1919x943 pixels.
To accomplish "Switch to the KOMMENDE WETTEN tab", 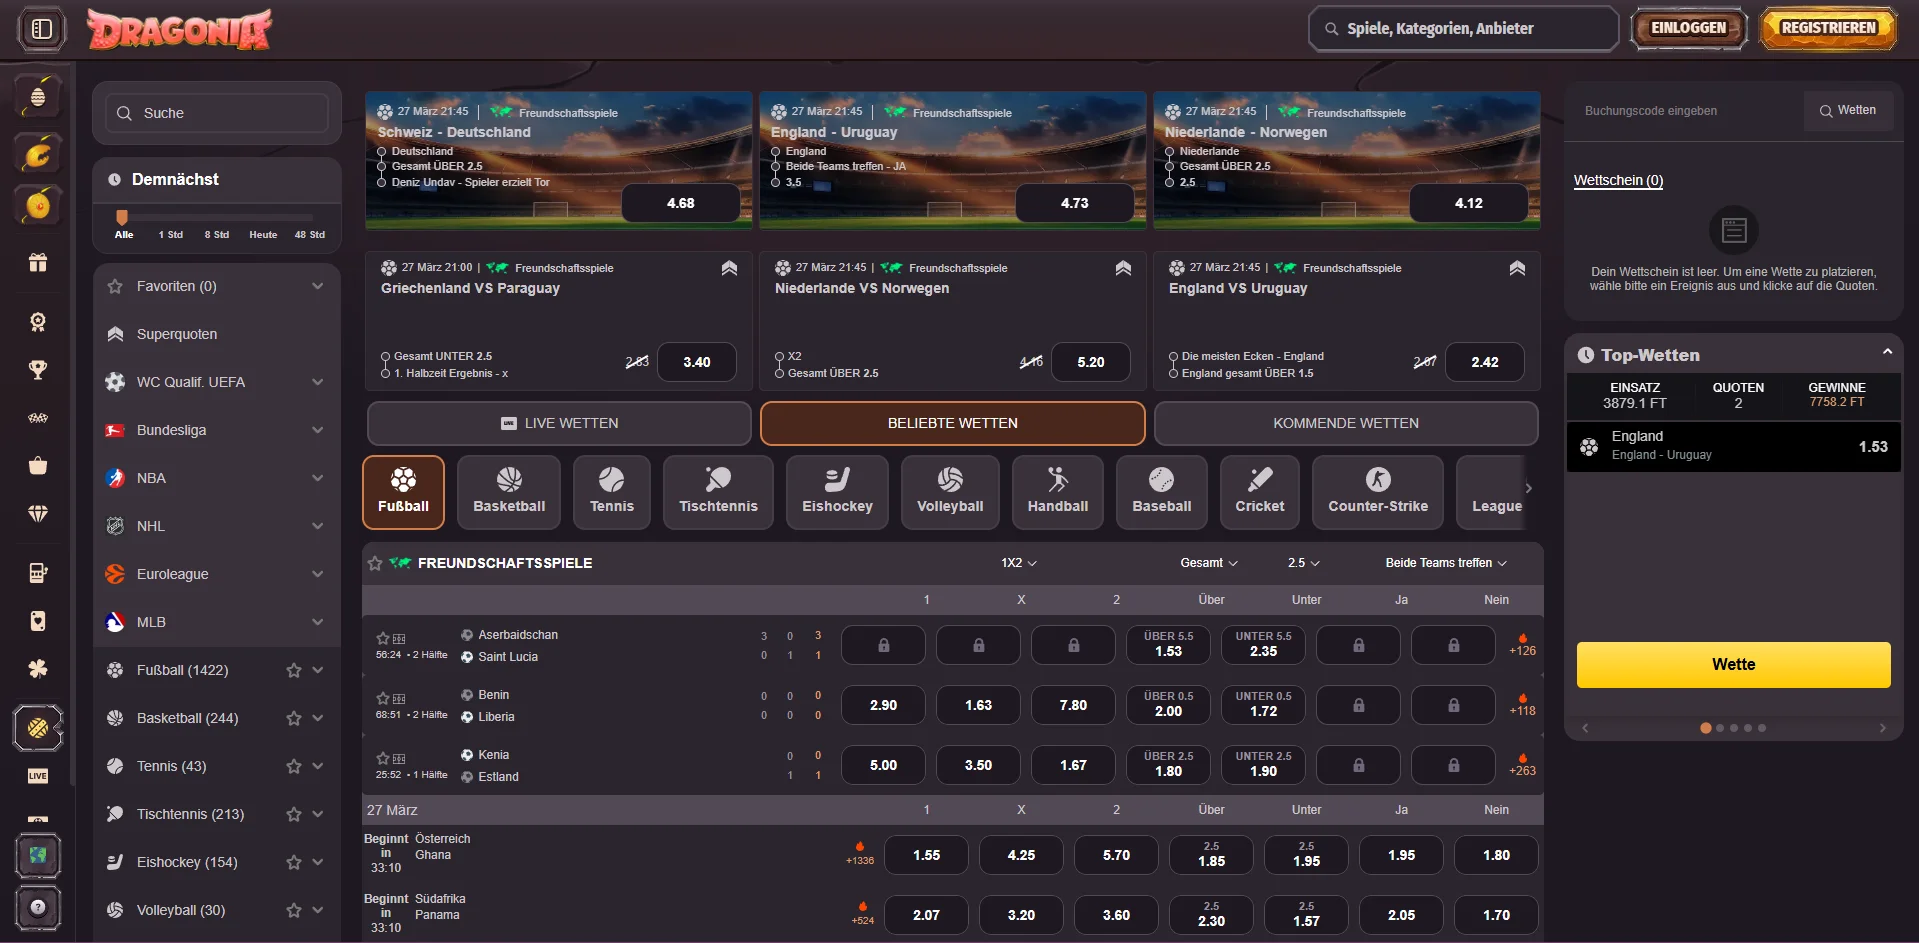I will (x=1345, y=423).
